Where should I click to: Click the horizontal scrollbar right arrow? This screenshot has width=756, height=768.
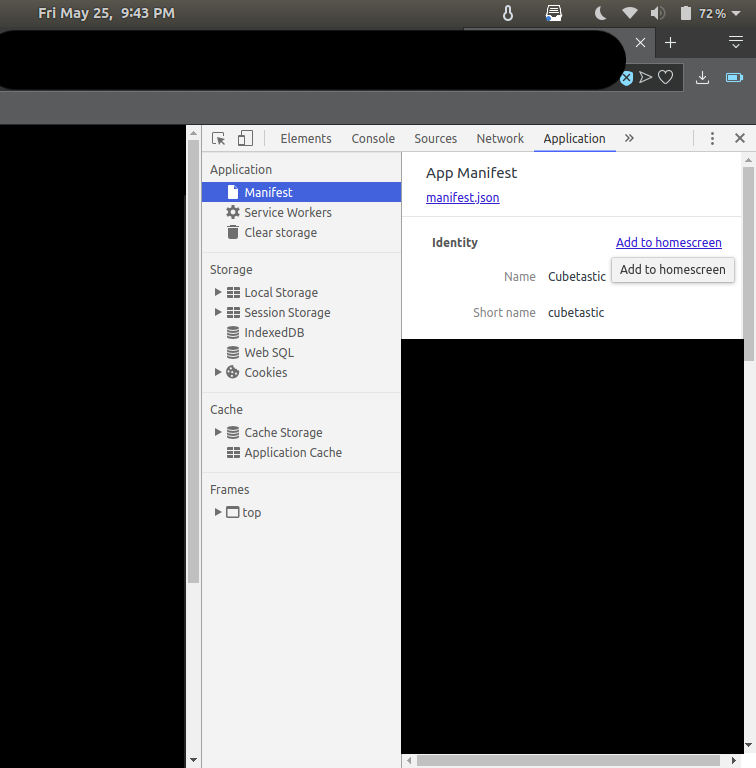point(733,760)
